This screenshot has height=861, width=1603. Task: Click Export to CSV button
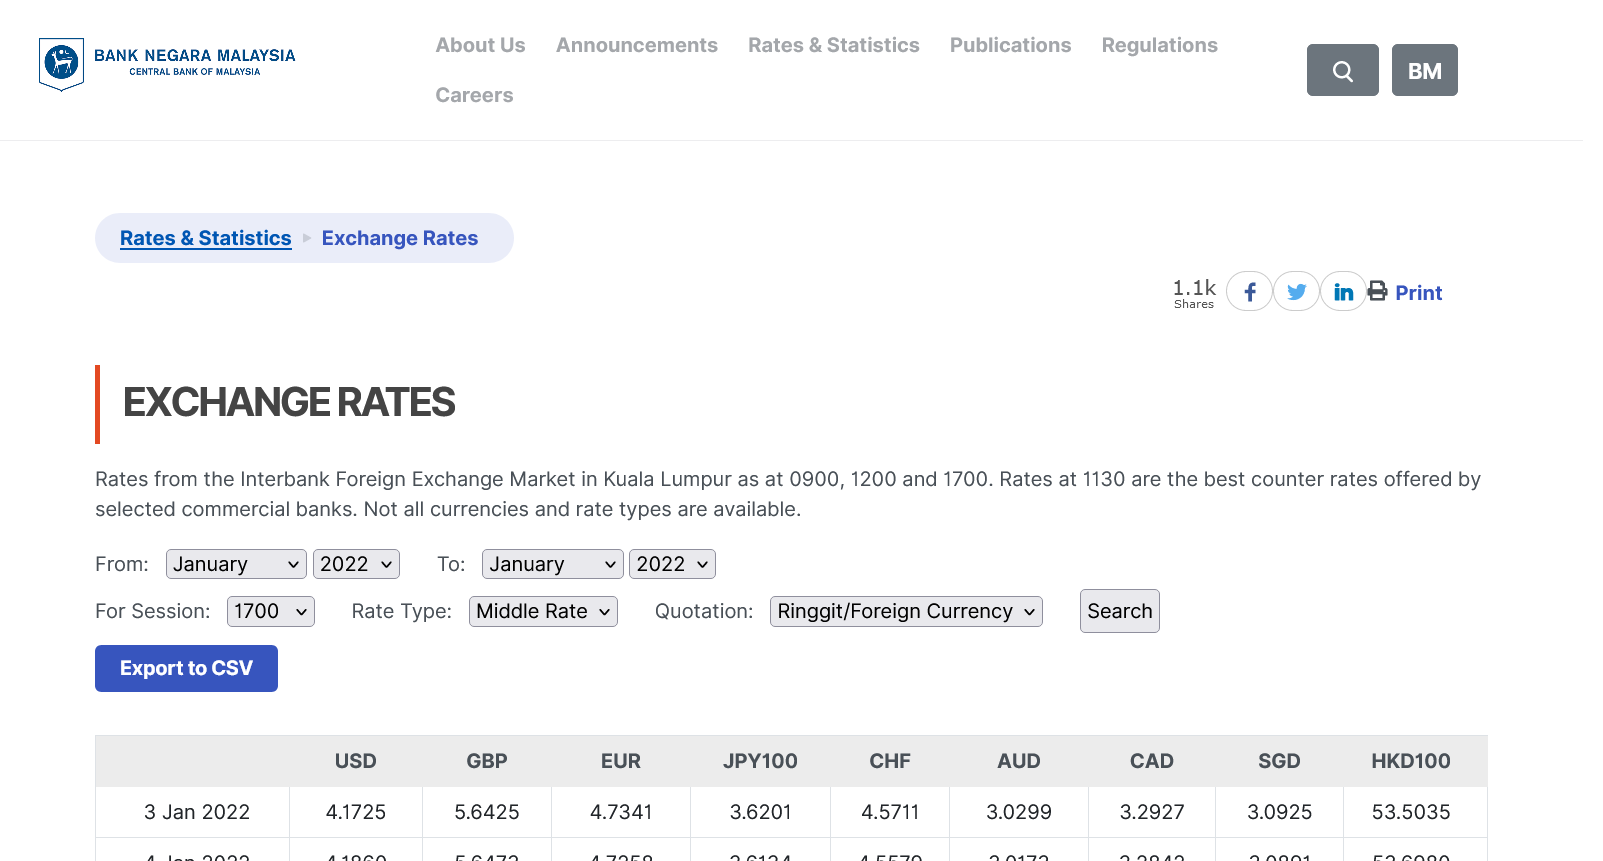(186, 668)
